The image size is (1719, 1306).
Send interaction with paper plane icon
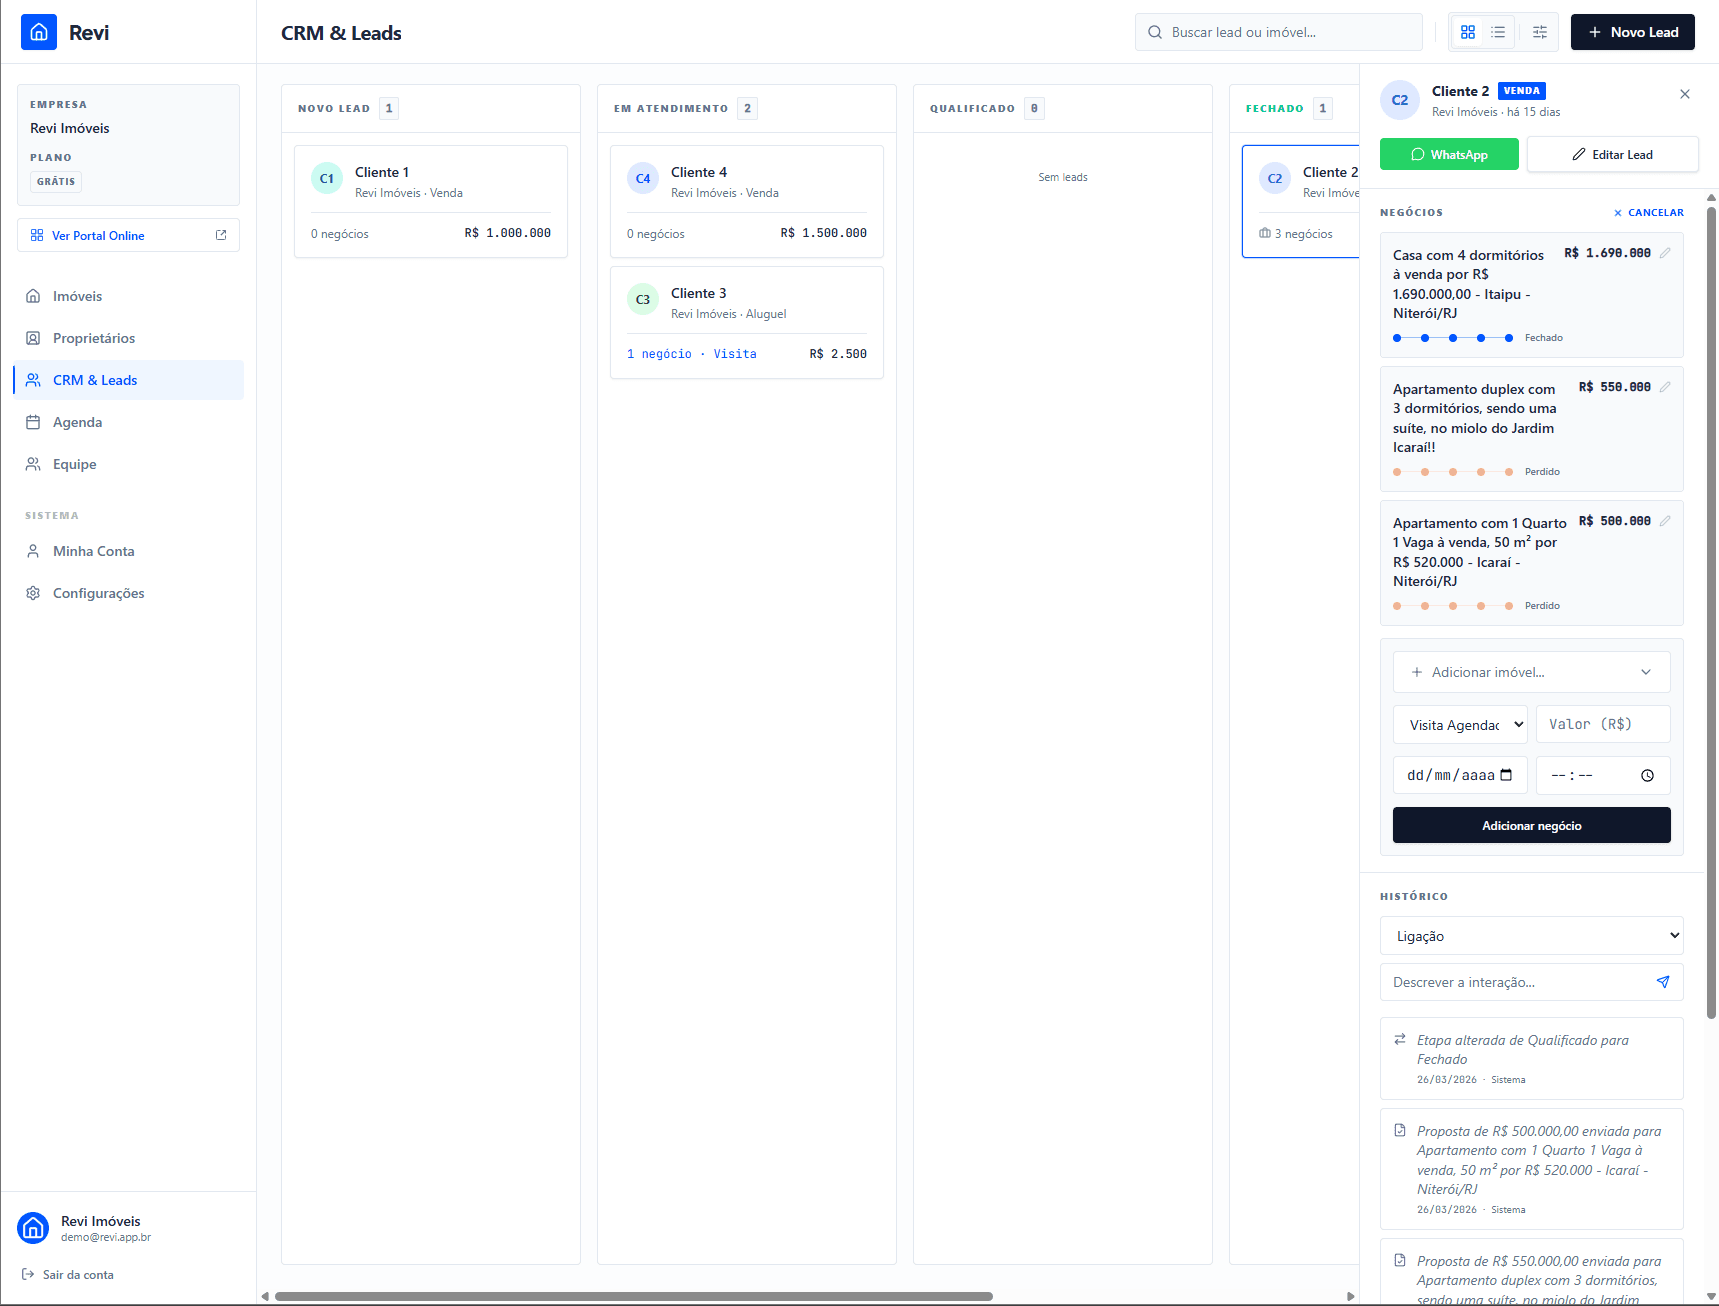coord(1662,982)
